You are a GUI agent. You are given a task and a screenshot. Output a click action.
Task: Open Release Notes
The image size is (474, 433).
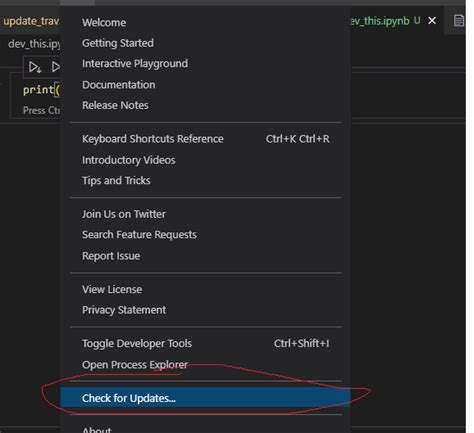click(205, 105)
